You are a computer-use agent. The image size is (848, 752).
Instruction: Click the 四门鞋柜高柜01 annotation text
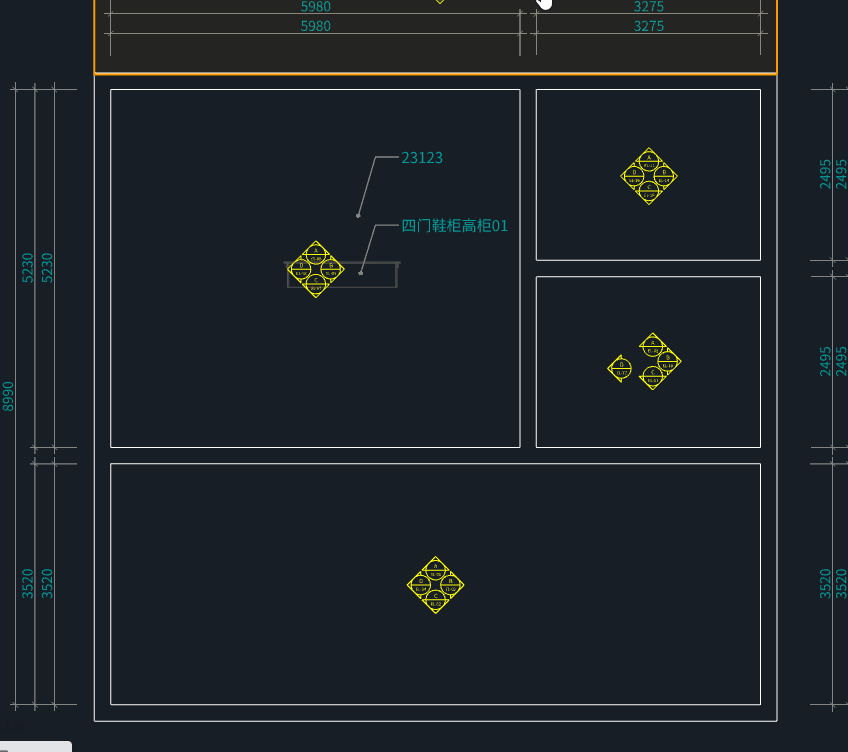pos(455,226)
